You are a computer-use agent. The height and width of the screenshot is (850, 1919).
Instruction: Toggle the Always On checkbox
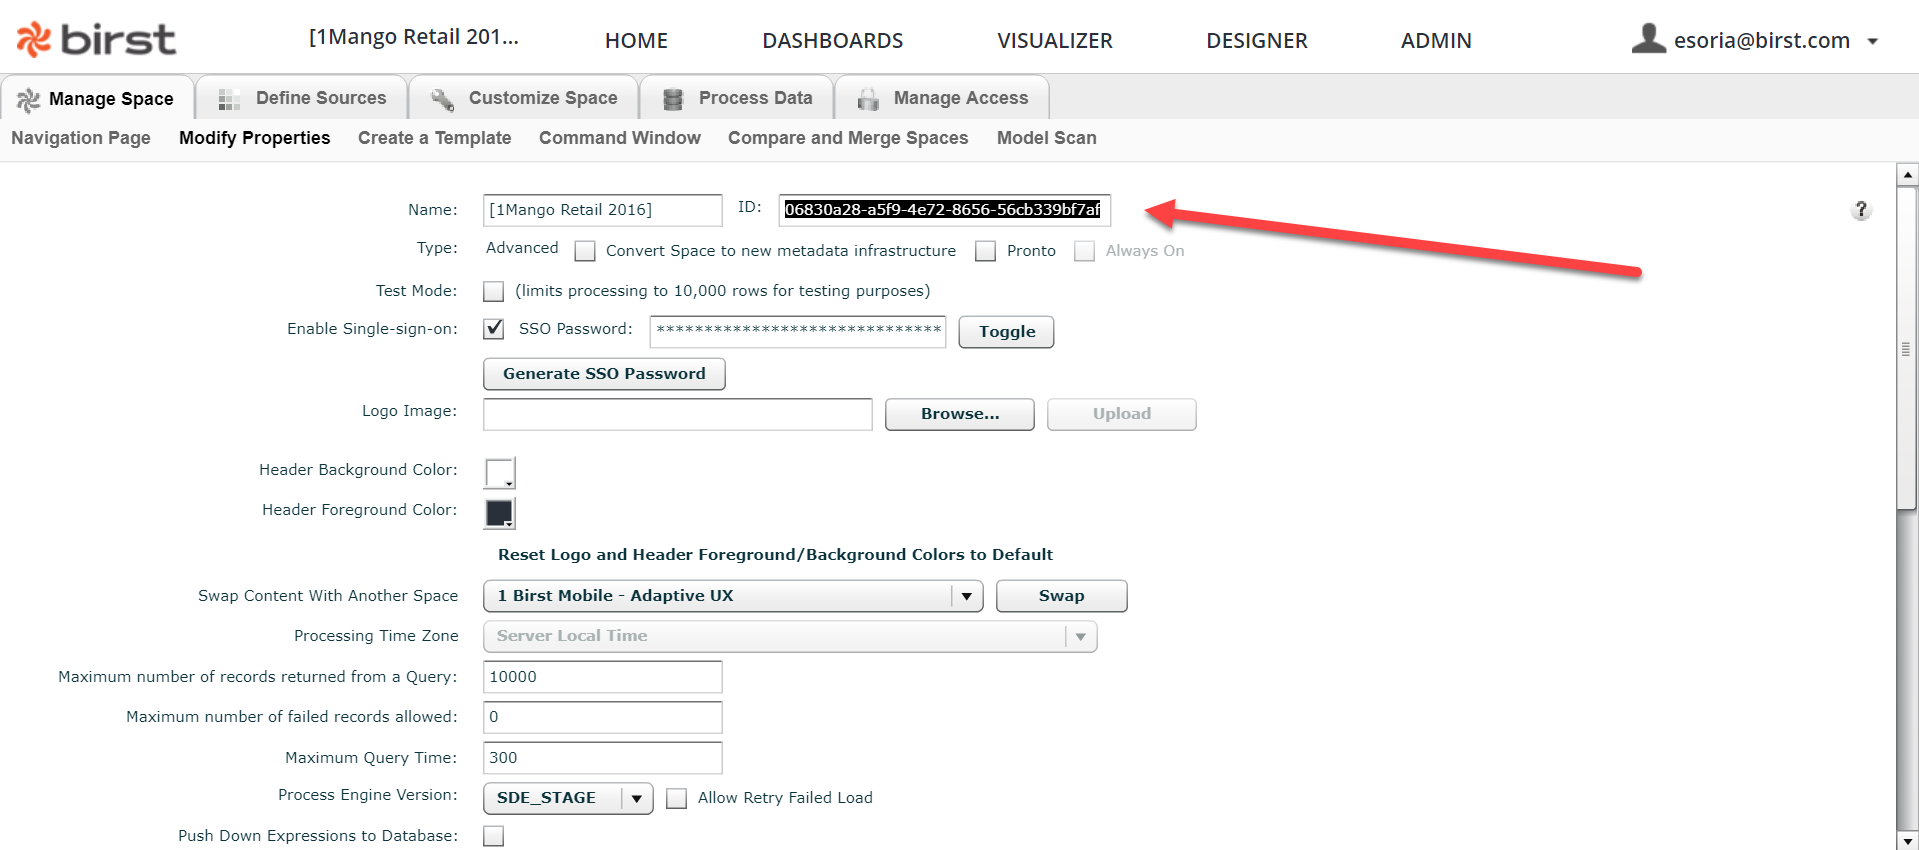pyautogui.click(x=1084, y=251)
